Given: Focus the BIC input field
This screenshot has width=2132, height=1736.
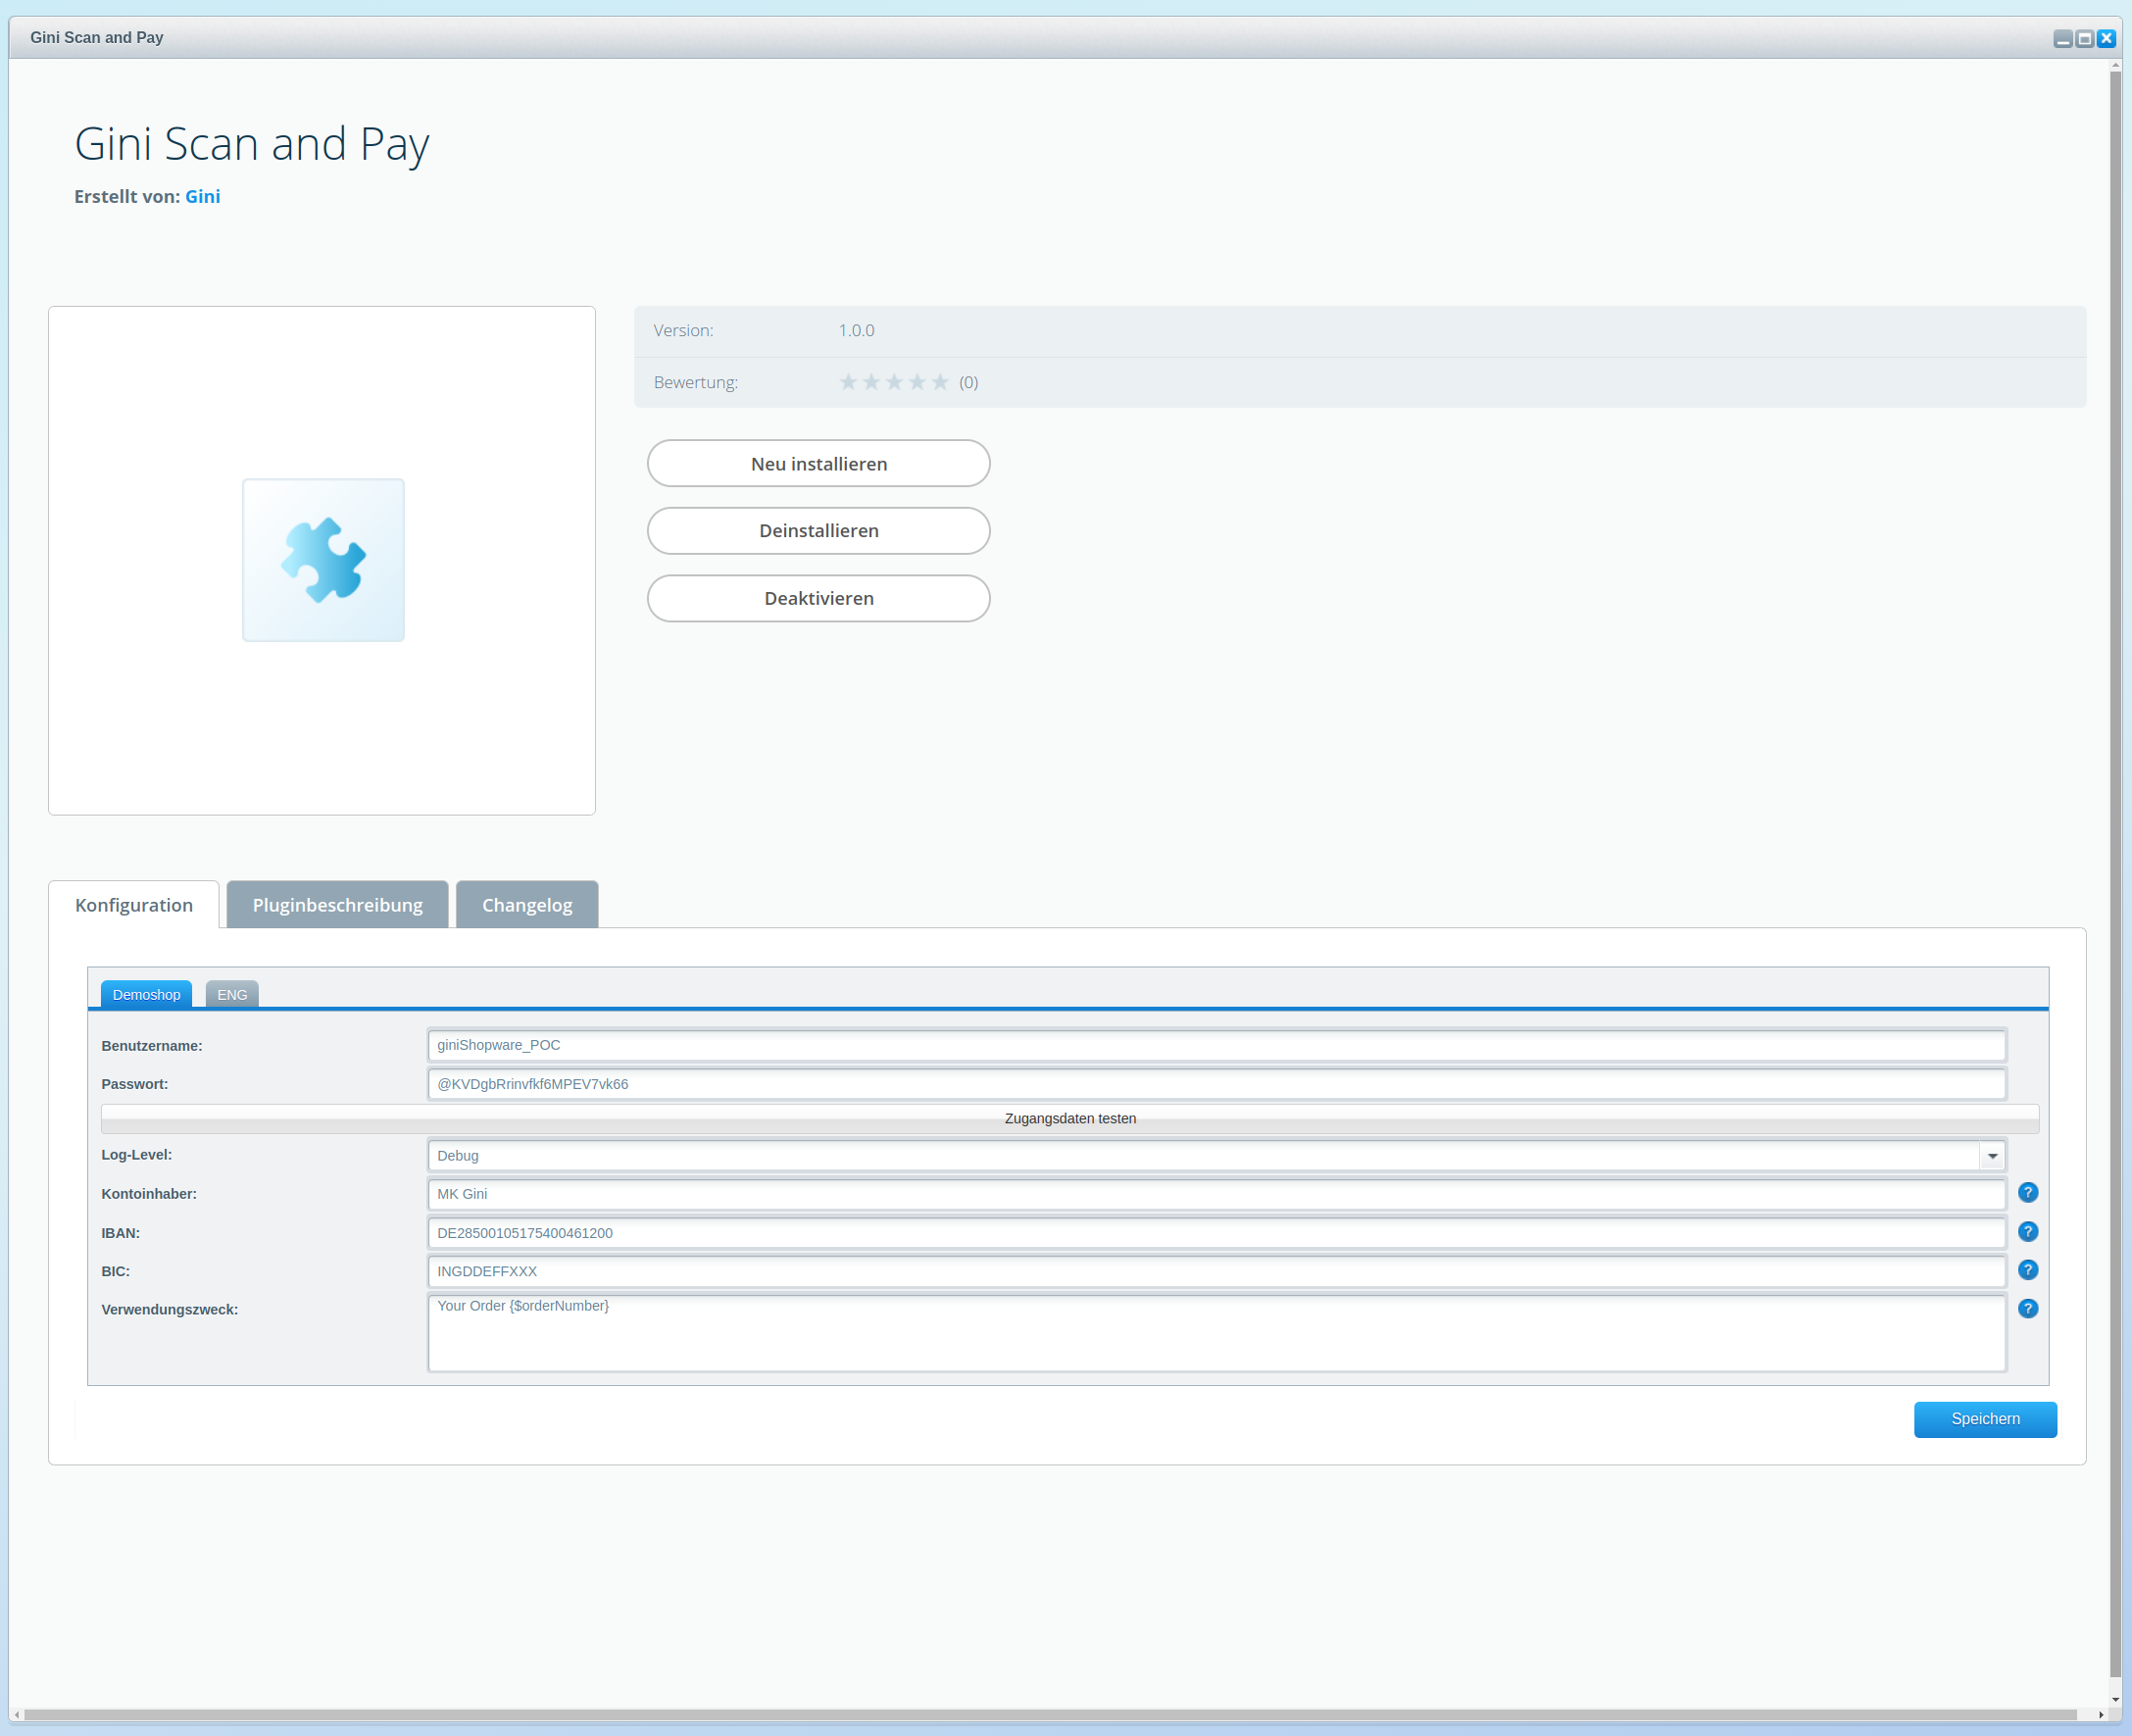Looking at the screenshot, I should pyautogui.click(x=1216, y=1272).
